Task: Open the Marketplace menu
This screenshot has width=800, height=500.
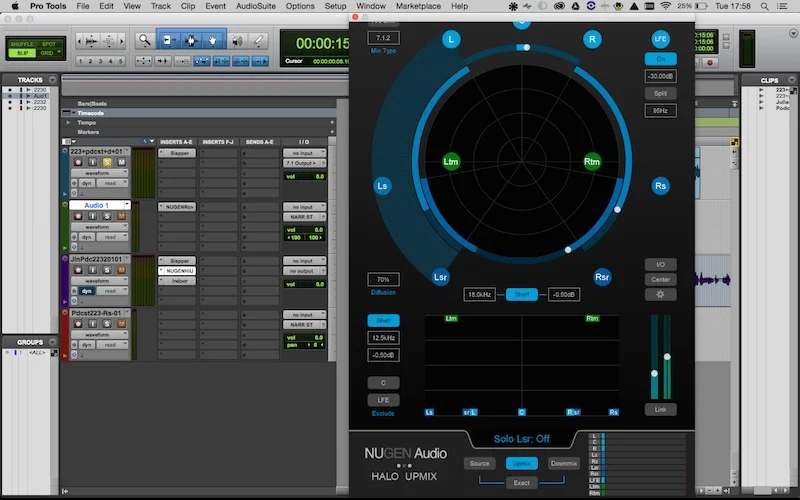Action: pyautogui.click(x=418, y=6)
